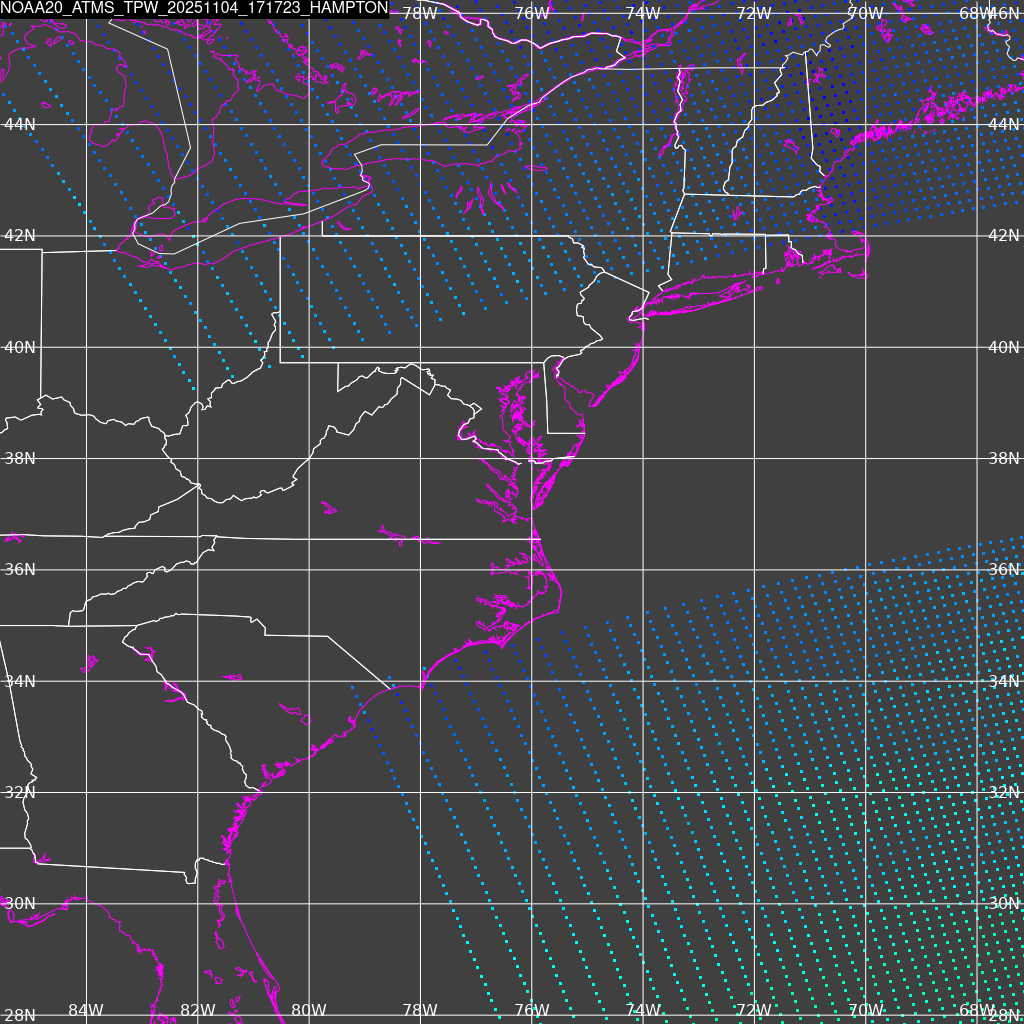Image resolution: width=1024 pixels, height=1024 pixels.
Task: Click the NOAA20_ATMS_TPW title label
Action: point(194,9)
